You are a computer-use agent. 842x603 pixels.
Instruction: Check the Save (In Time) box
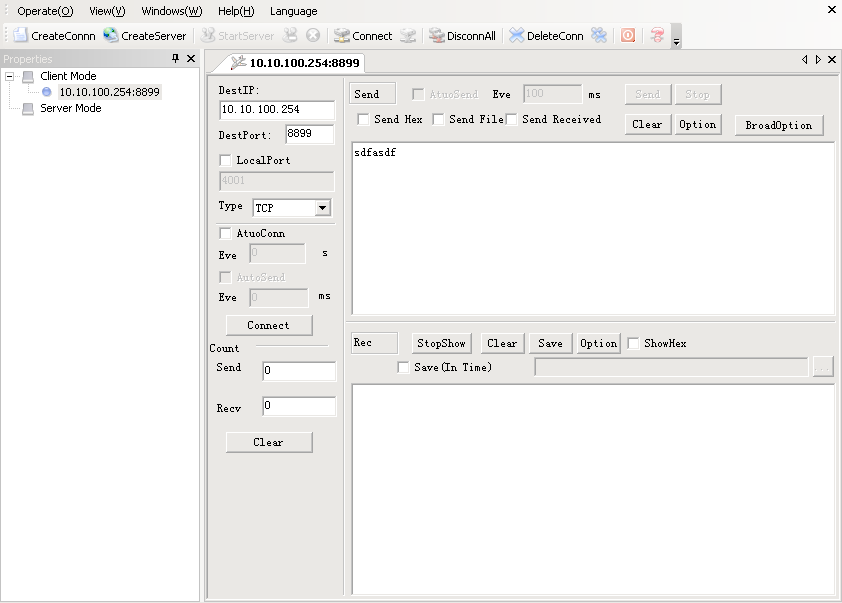403,367
